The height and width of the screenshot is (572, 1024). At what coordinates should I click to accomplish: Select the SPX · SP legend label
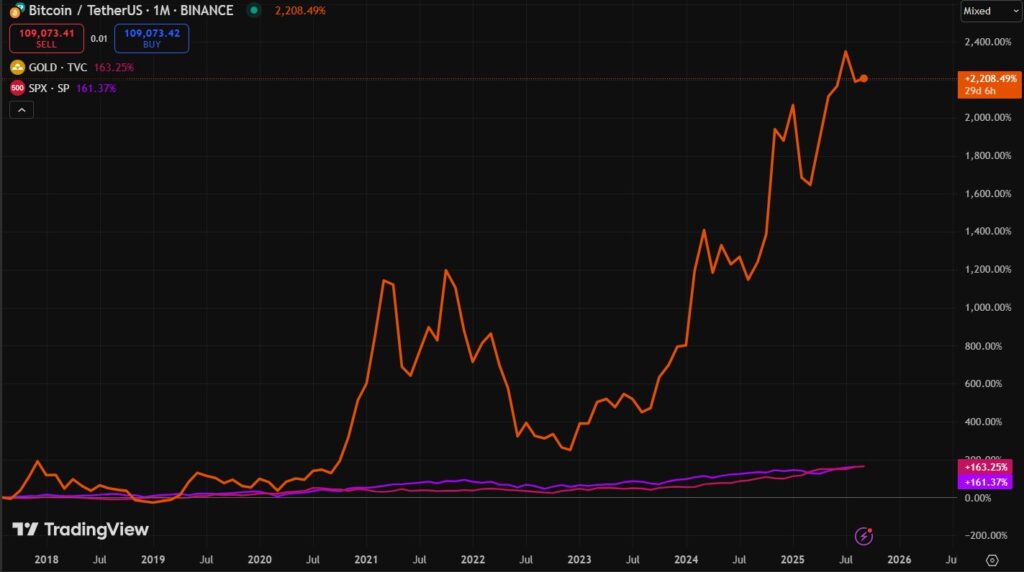click(49, 88)
